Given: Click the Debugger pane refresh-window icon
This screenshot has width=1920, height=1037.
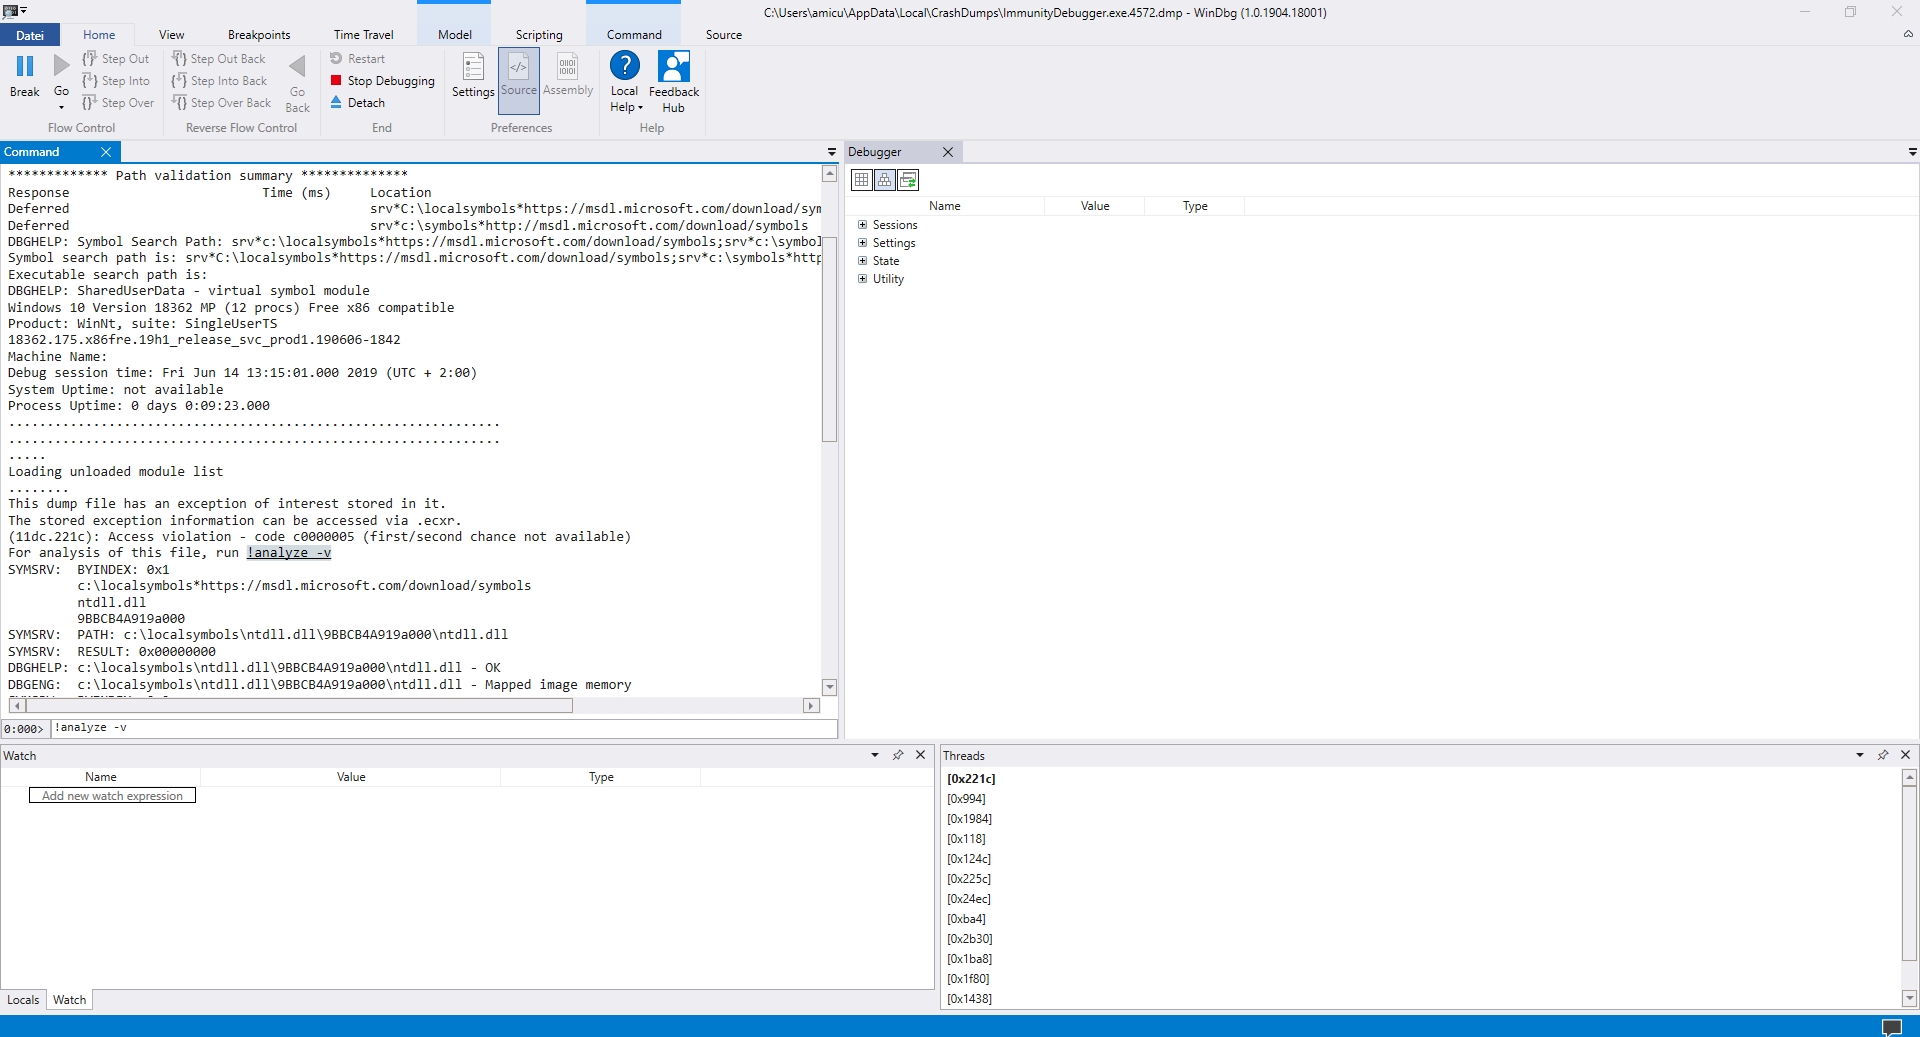Looking at the screenshot, I should click(x=908, y=180).
